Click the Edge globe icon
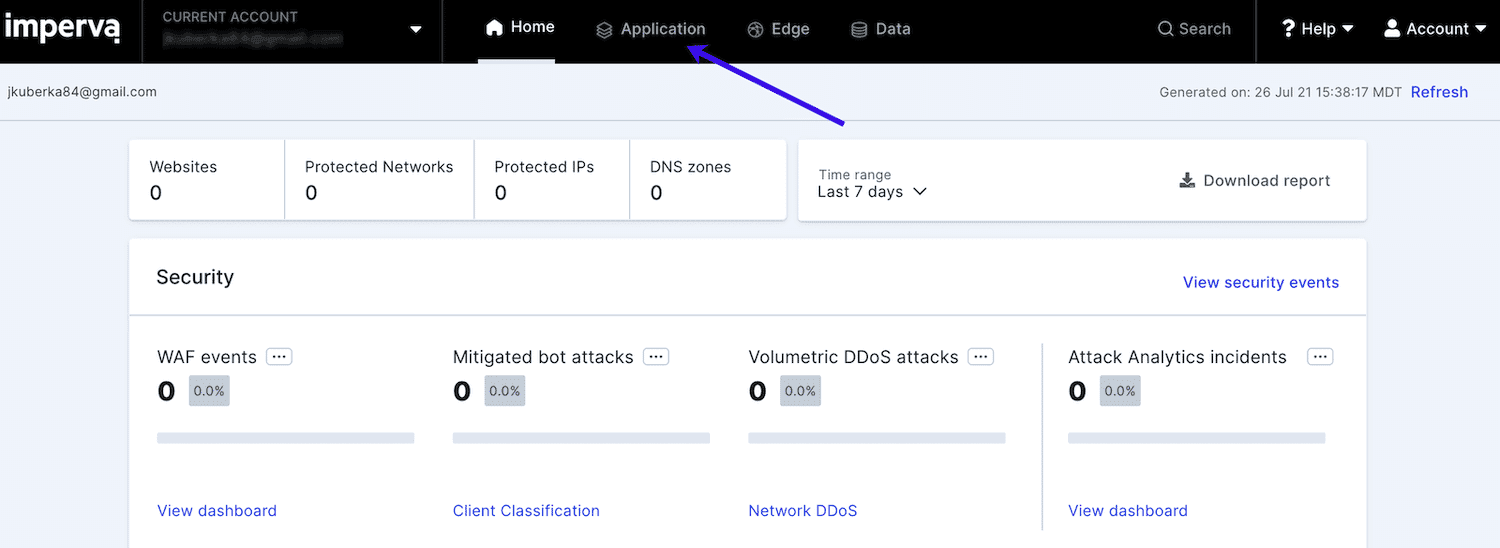1500x548 pixels. click(x=755, y=30)
